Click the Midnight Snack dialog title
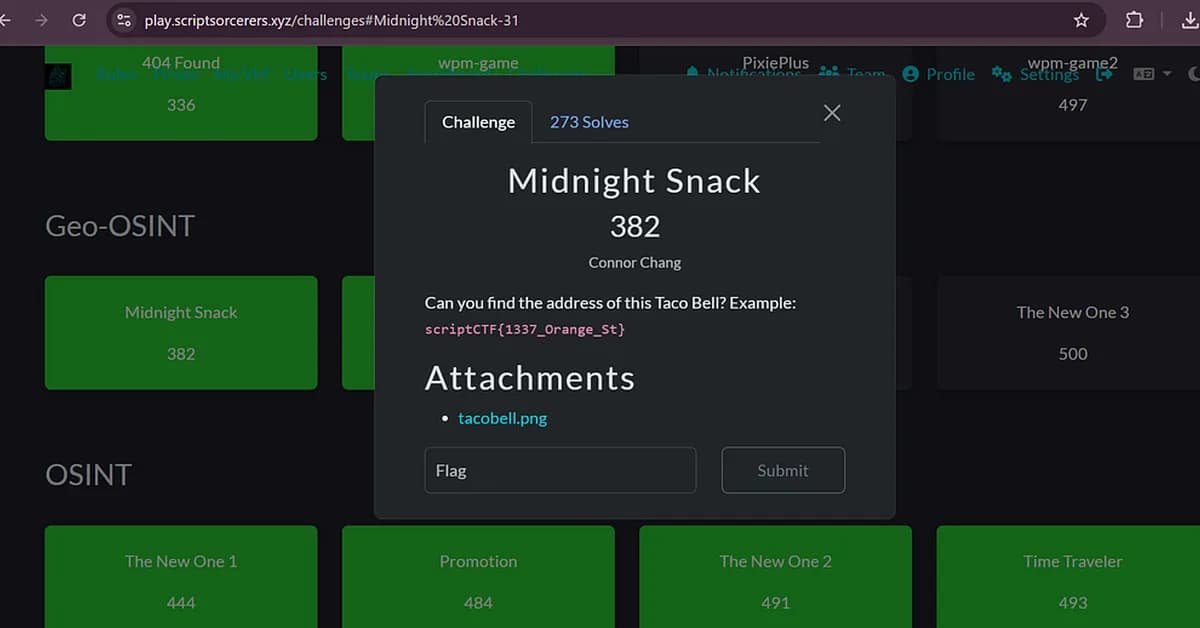Image resolution: width=1200 pixels, height=628 pixels. [634, 181]
